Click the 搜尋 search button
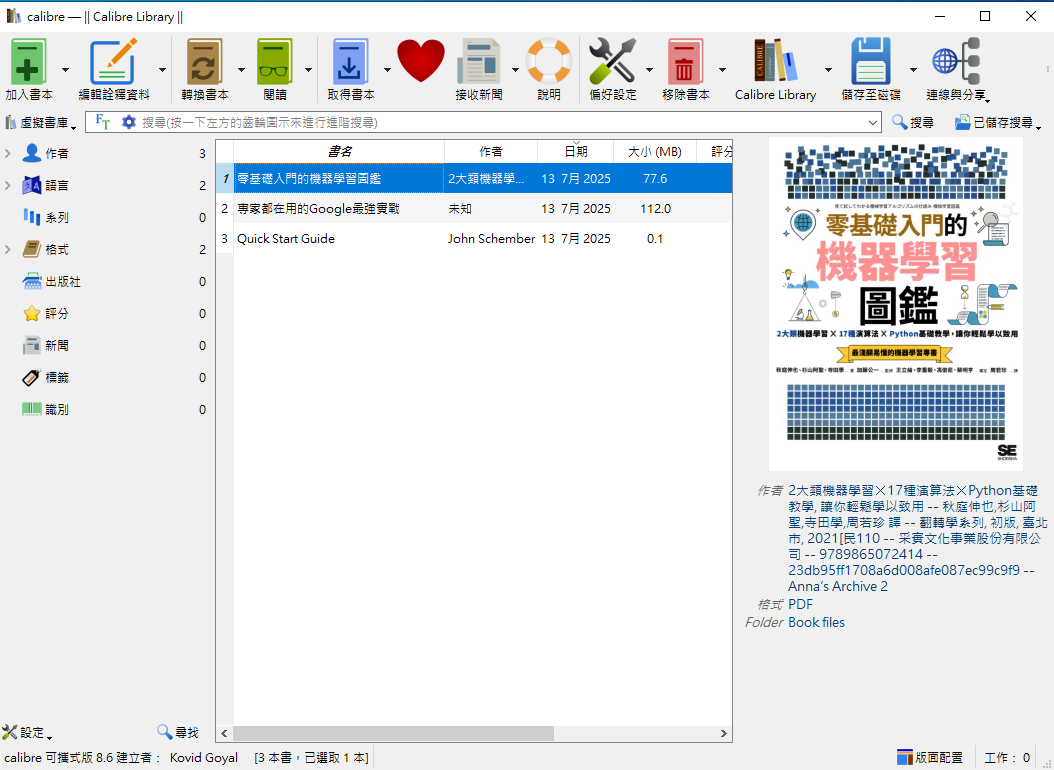The image size is (1054, 770). 913,122
